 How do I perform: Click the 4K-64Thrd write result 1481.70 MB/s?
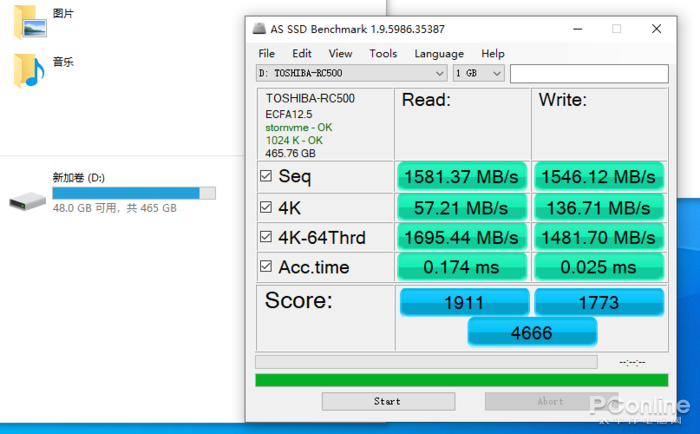click(x=599, y=237)
